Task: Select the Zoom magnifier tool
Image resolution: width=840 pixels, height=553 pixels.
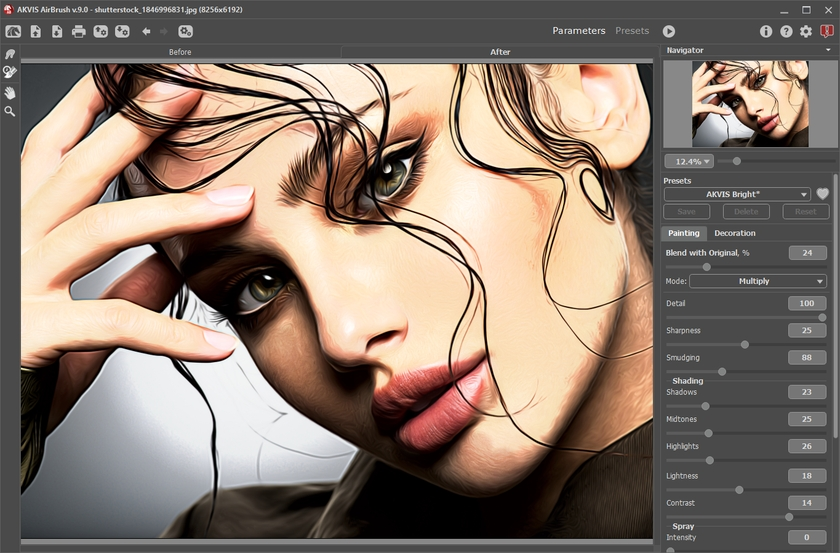Action: [10, 111]
